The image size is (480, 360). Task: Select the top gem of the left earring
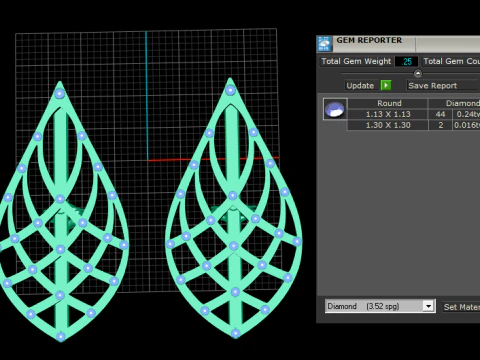[x=59, y=94]
